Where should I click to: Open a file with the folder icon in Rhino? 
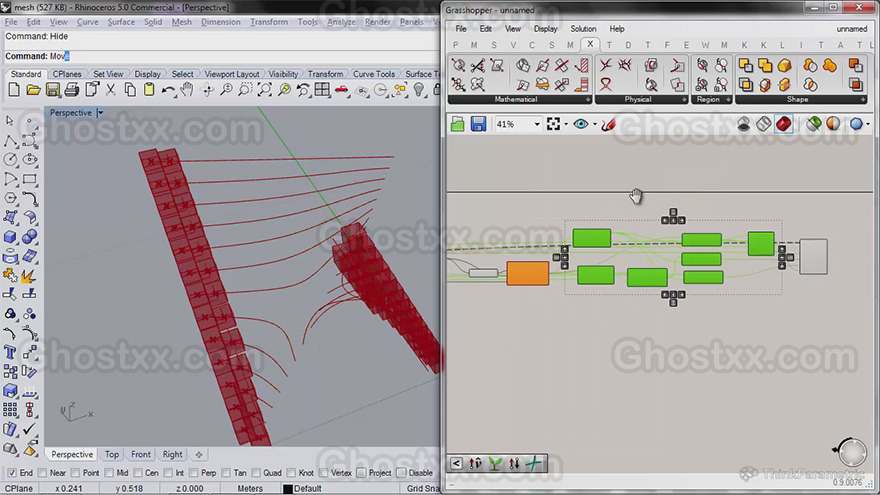pos(33,90)
